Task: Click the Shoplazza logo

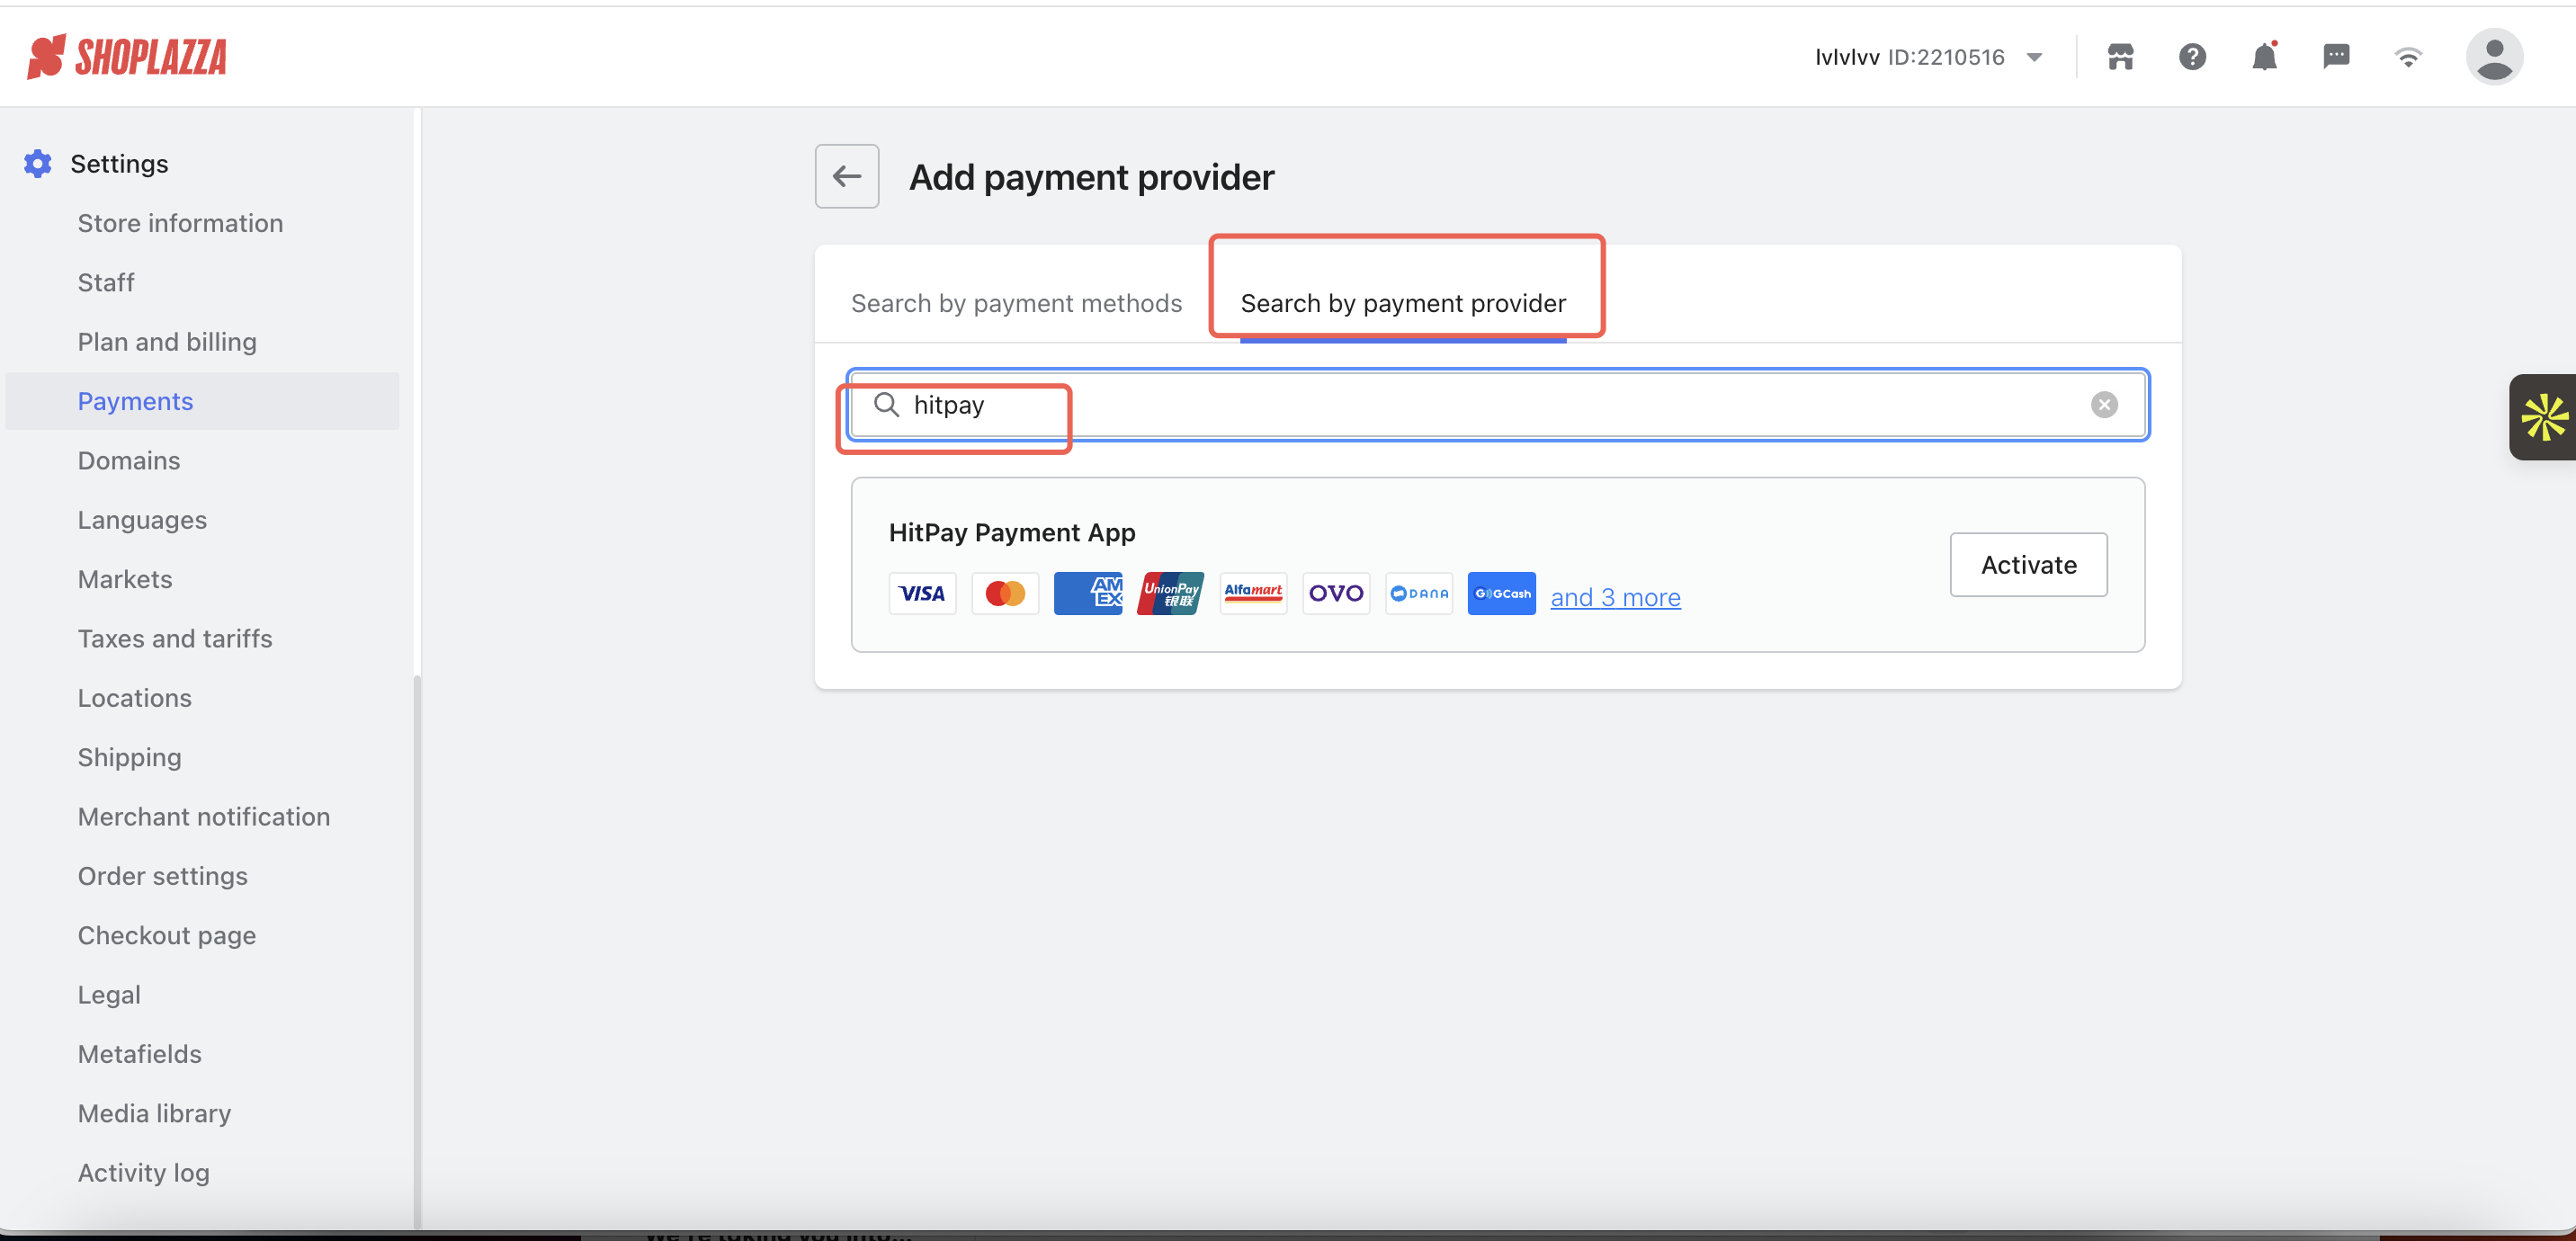Action: (x=127, y=57)
